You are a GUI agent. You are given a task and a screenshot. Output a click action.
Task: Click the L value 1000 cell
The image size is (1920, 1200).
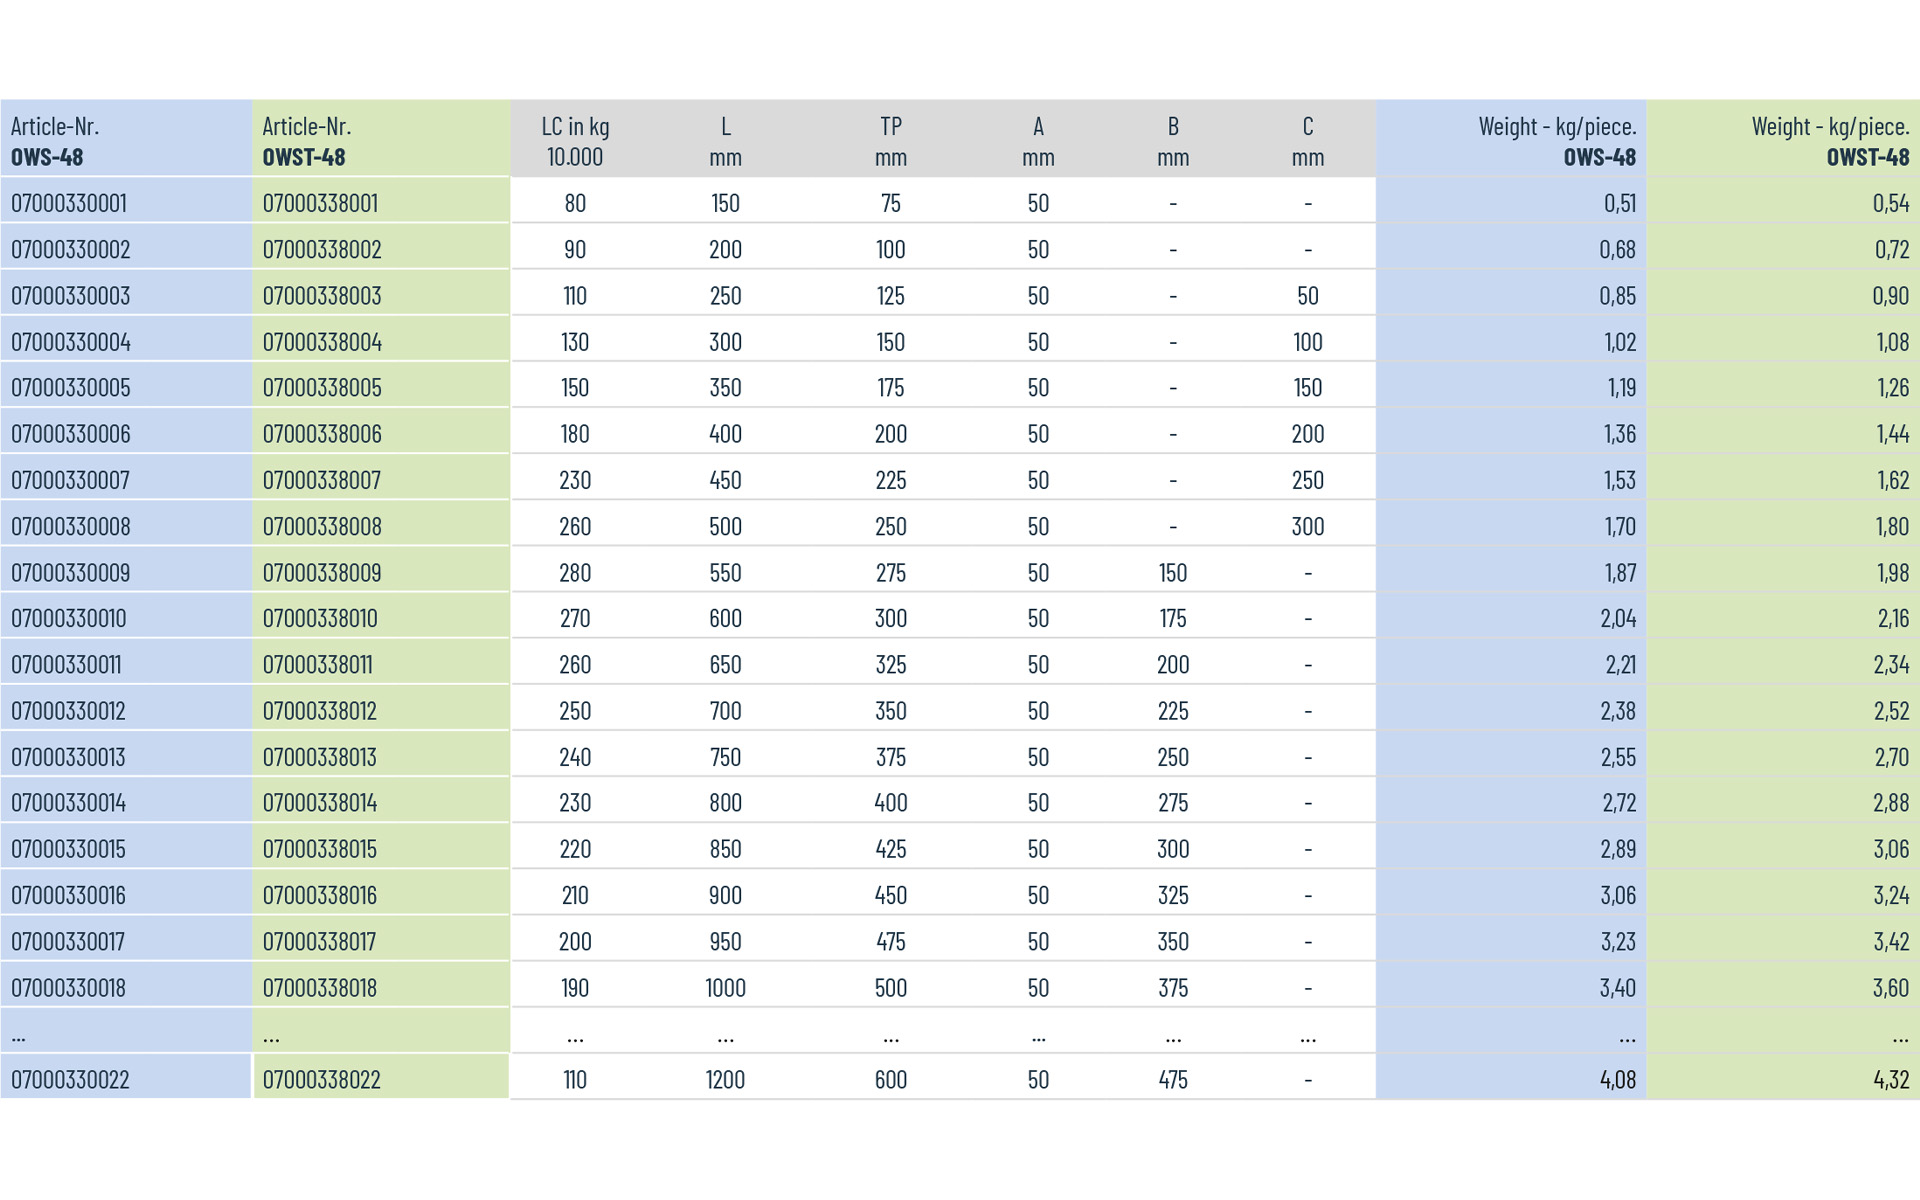(725, 988)
